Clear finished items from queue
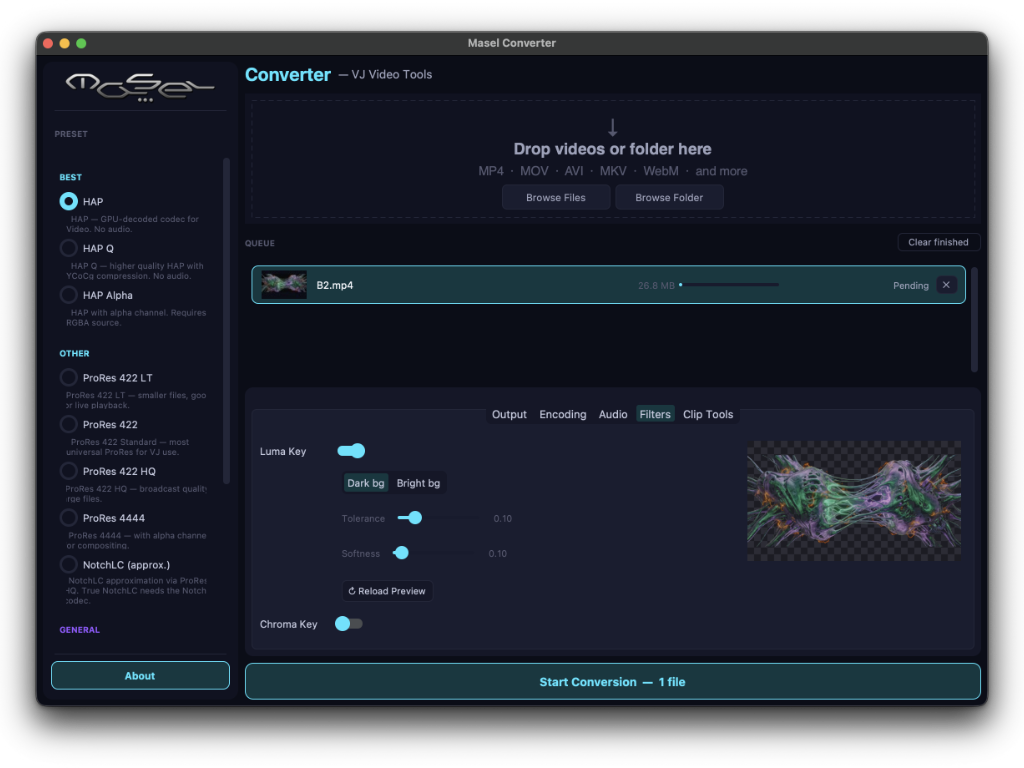Screen dimensions: 1024x768 [938, 242]
